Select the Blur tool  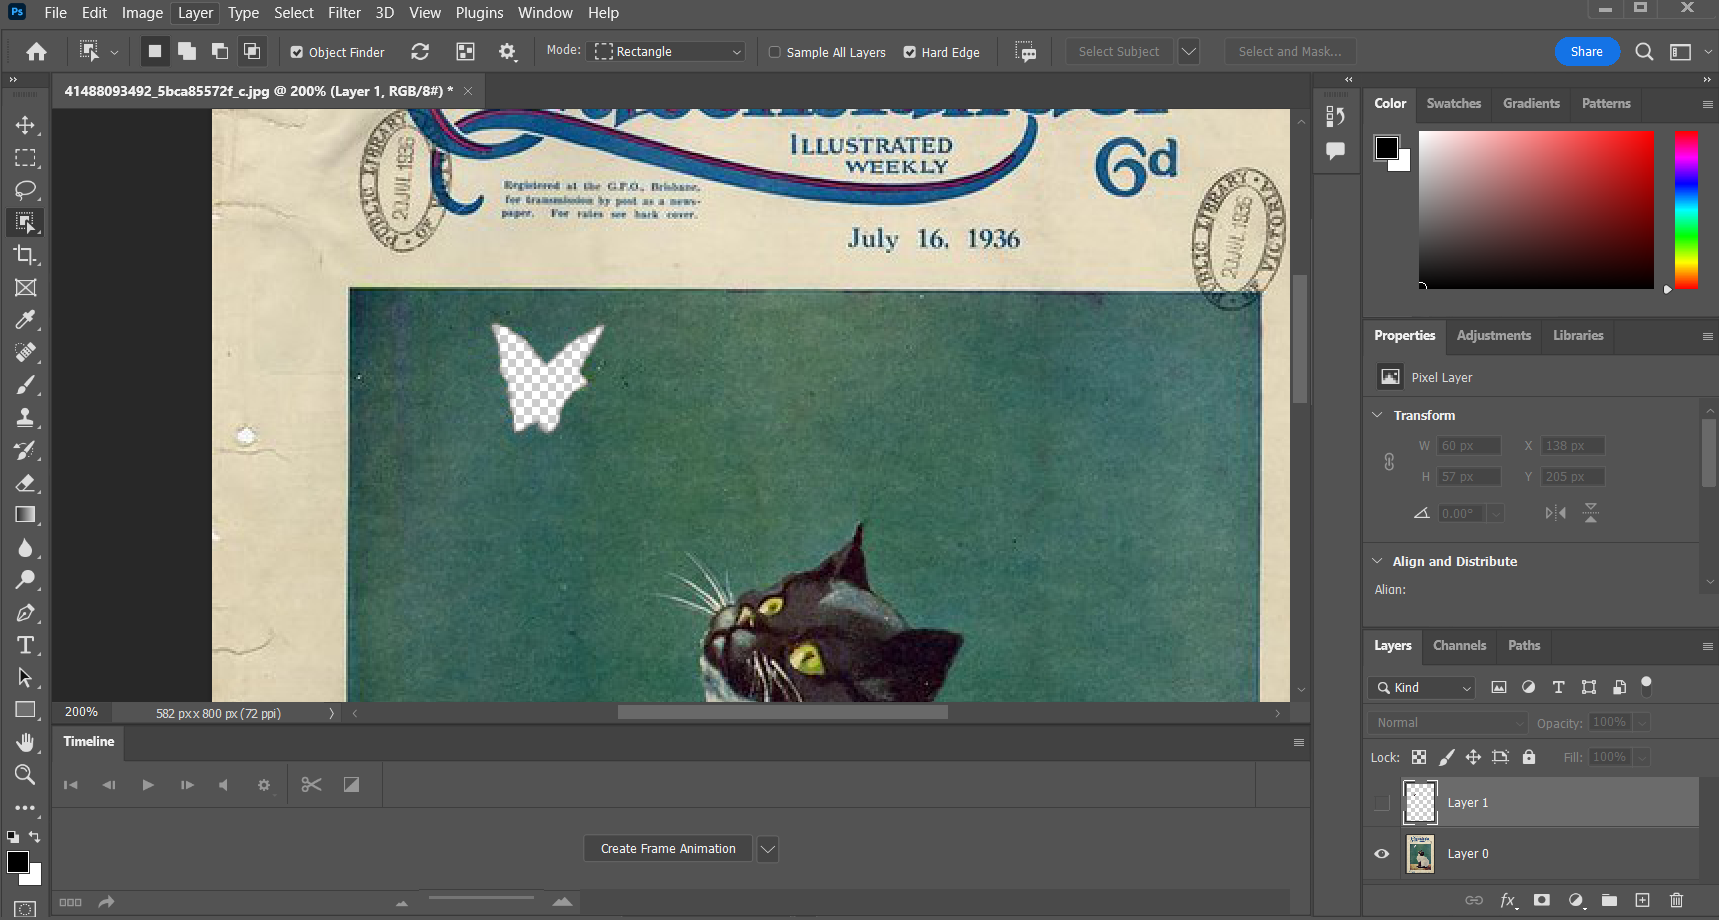click(x=25, y=547)
